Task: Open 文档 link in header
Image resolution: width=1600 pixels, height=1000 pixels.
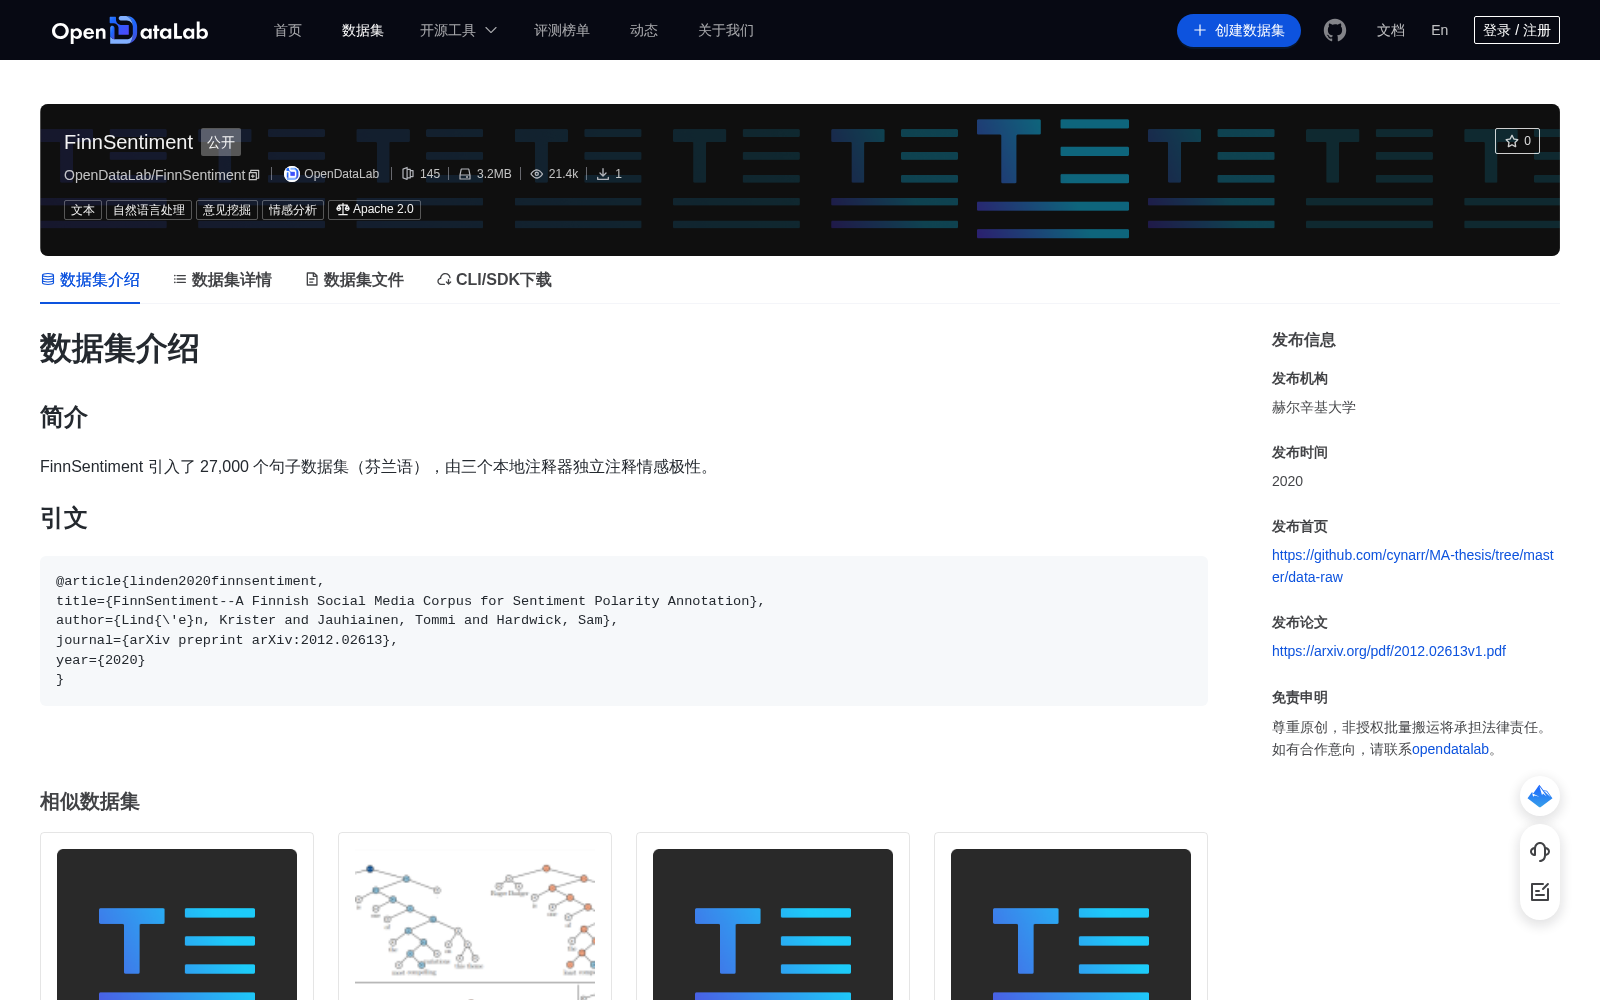Action: coord(1391,30)
